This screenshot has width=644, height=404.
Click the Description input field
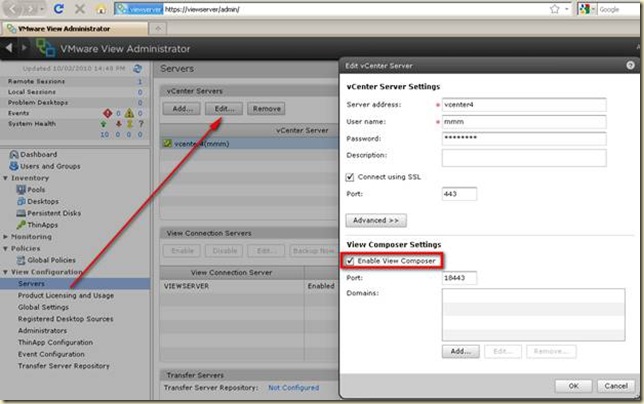pos(524,158)
